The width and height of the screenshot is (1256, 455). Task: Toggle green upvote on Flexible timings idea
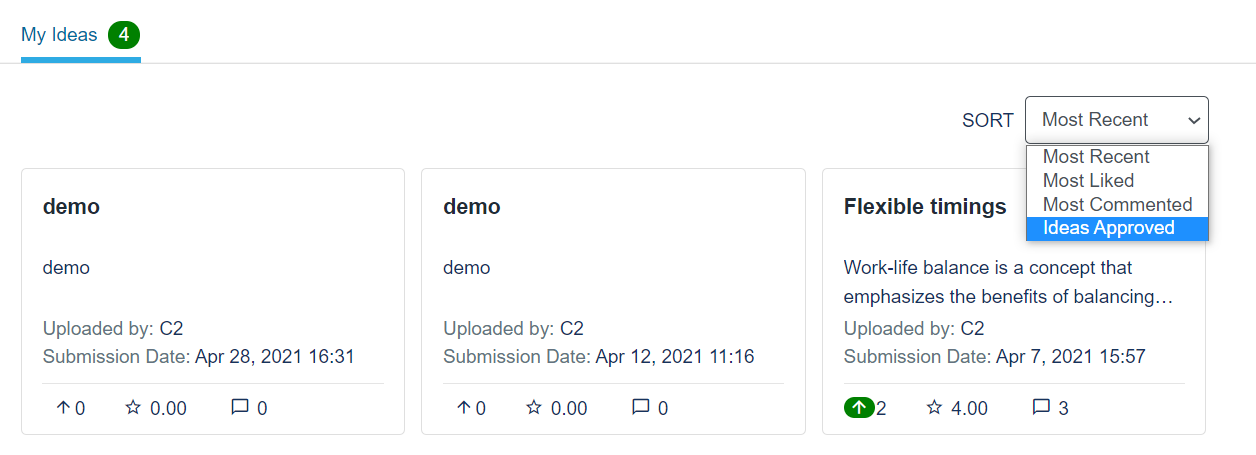pos(859,408)
